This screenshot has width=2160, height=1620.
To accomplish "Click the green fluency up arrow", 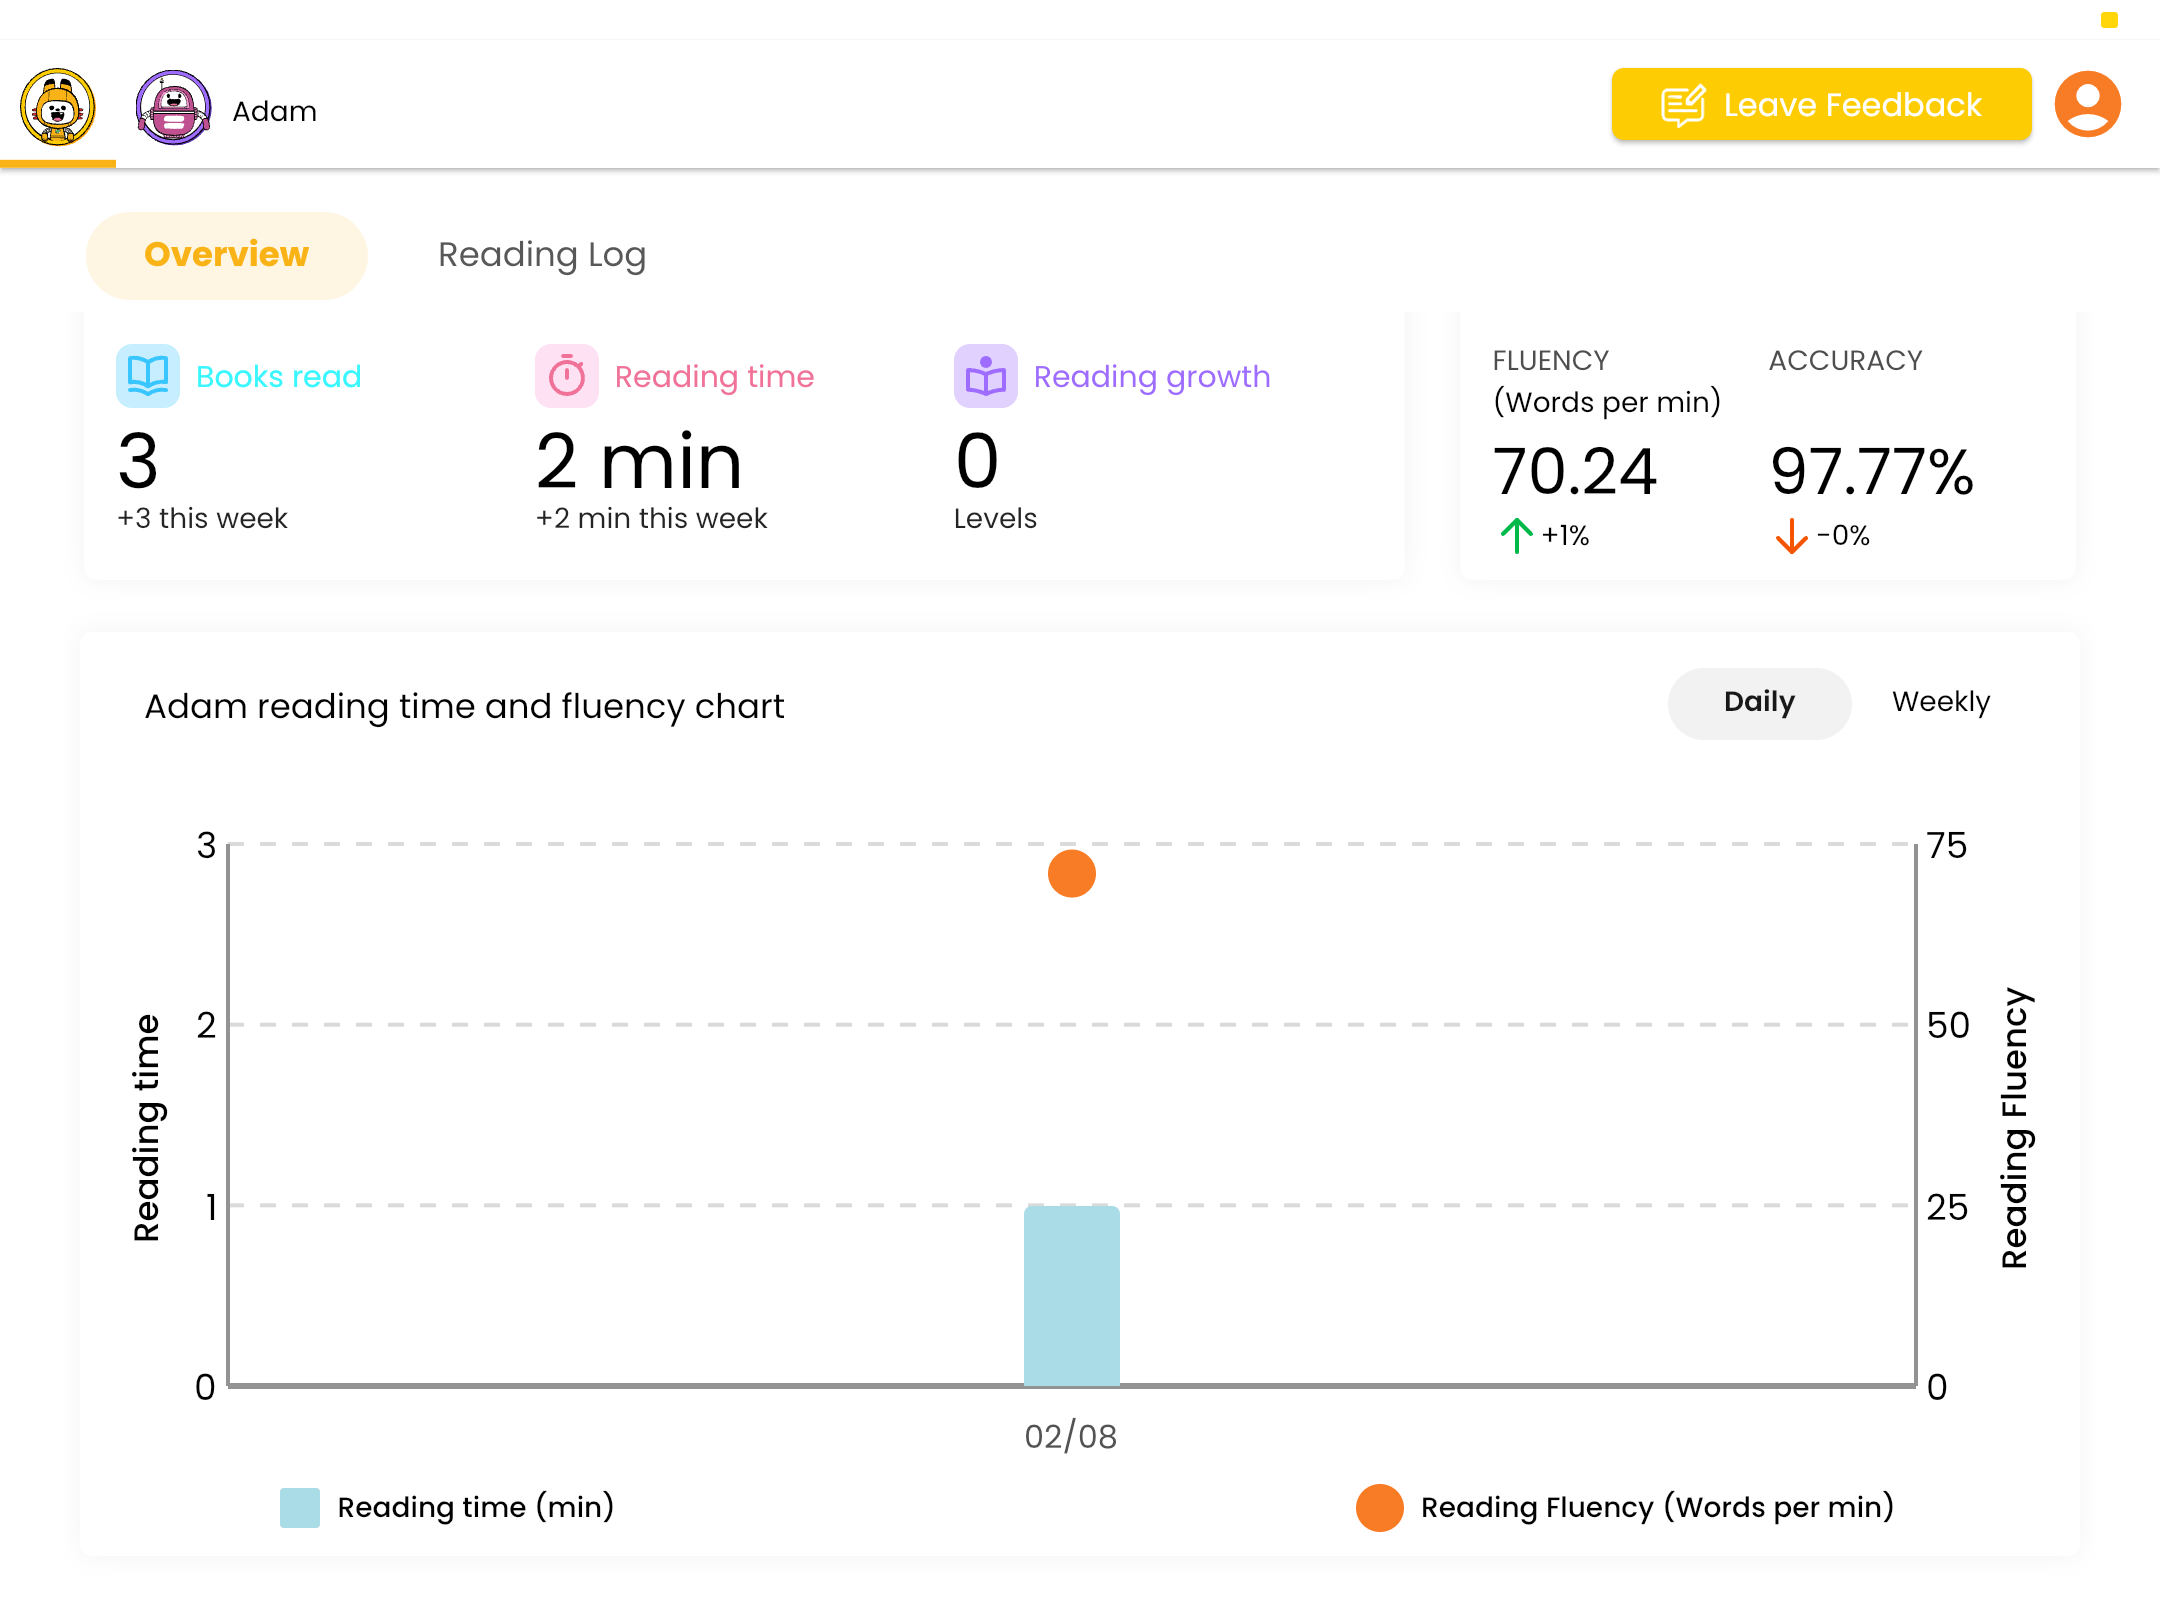I will click(1516, 536).
